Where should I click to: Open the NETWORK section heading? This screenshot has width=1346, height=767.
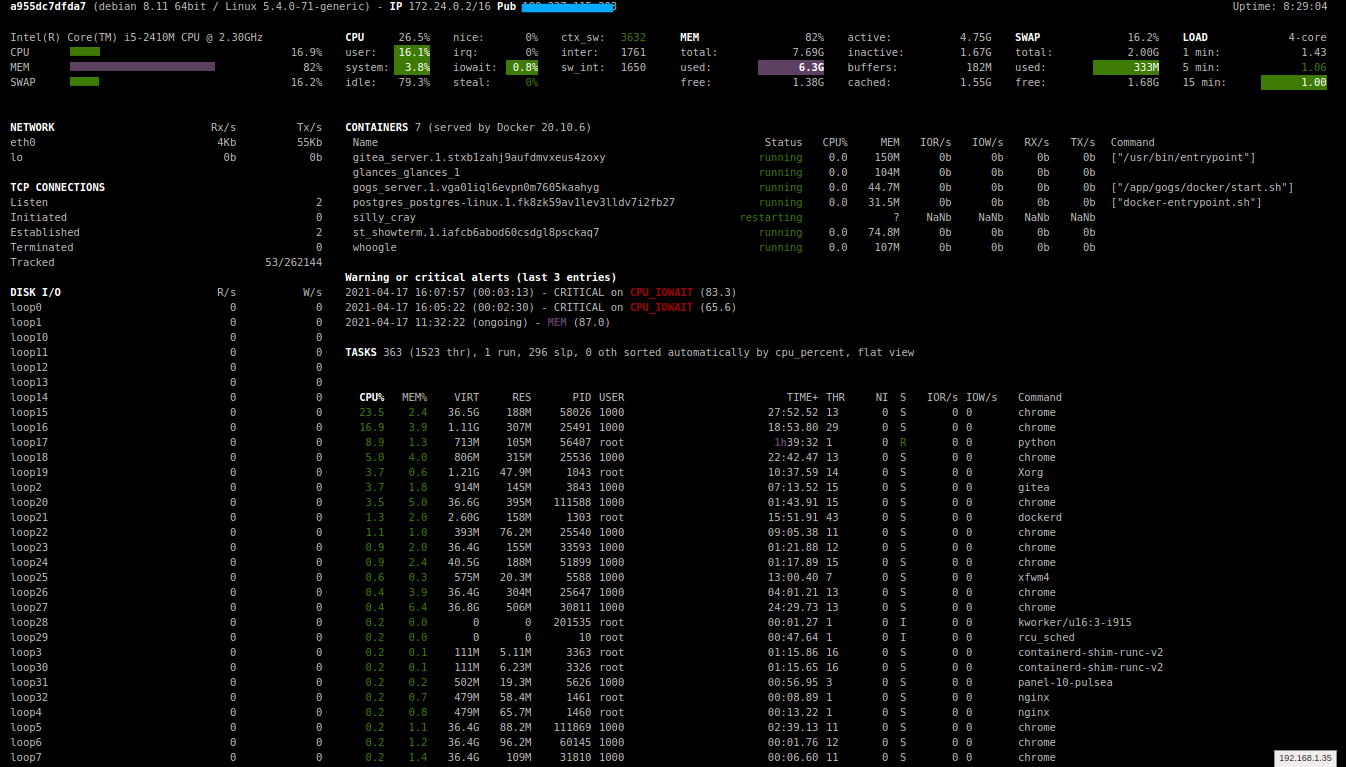coord(32,127)
